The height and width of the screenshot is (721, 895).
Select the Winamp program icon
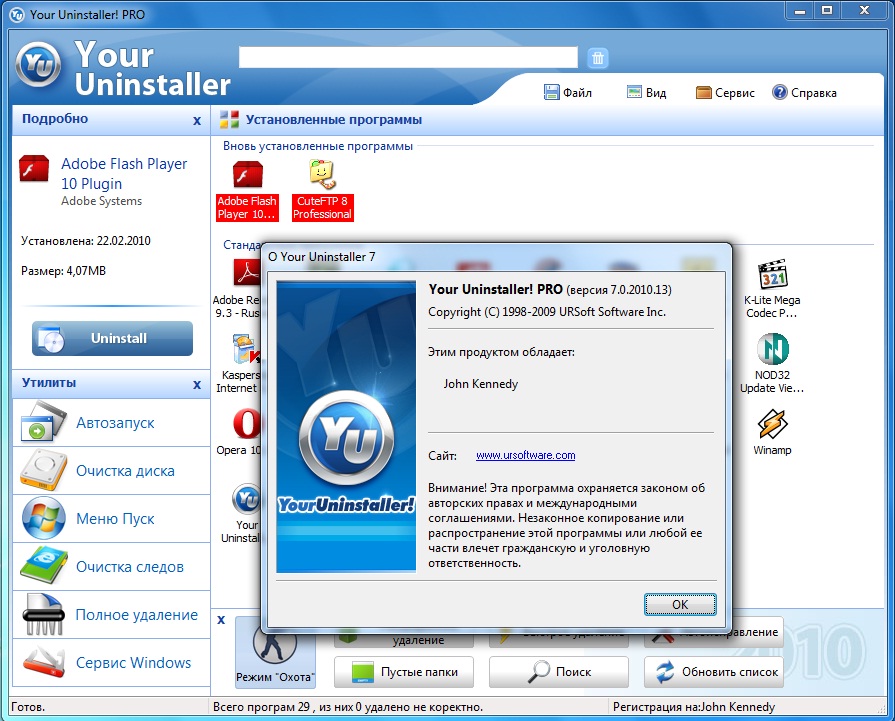point(772,424)
